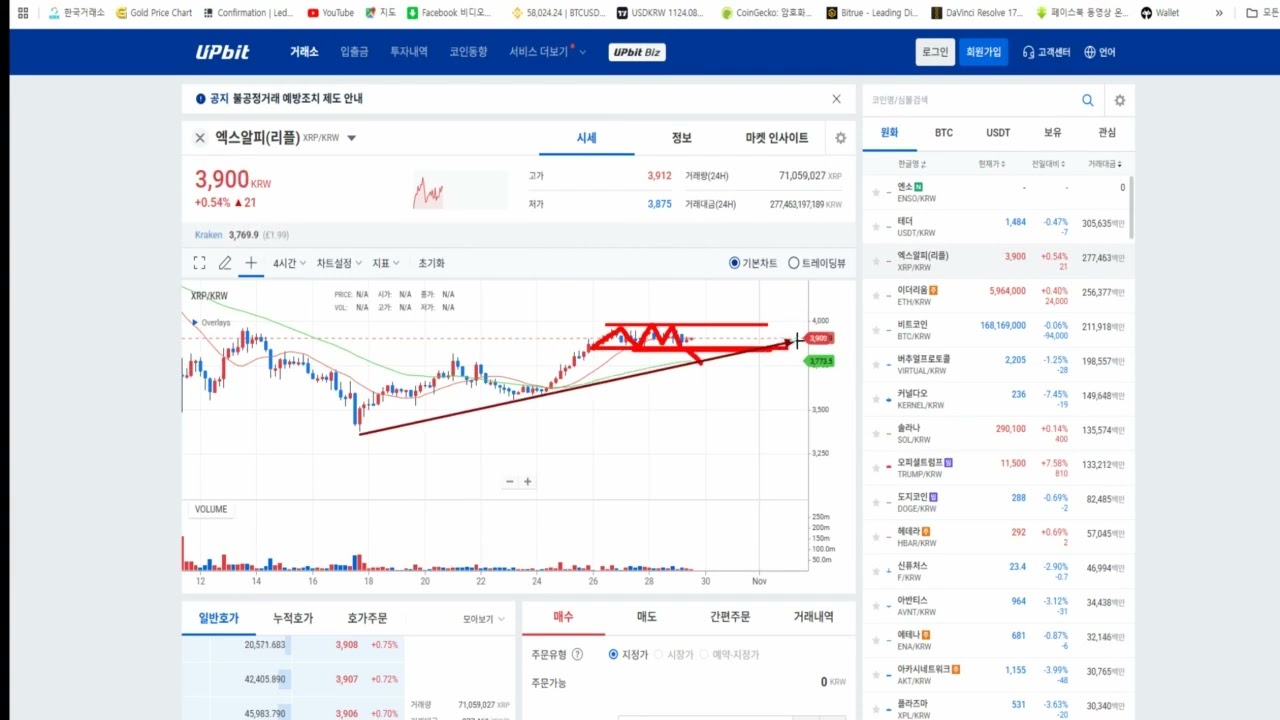
Task: Click the Chrome apps grid icon
Action: pos(23,13)
